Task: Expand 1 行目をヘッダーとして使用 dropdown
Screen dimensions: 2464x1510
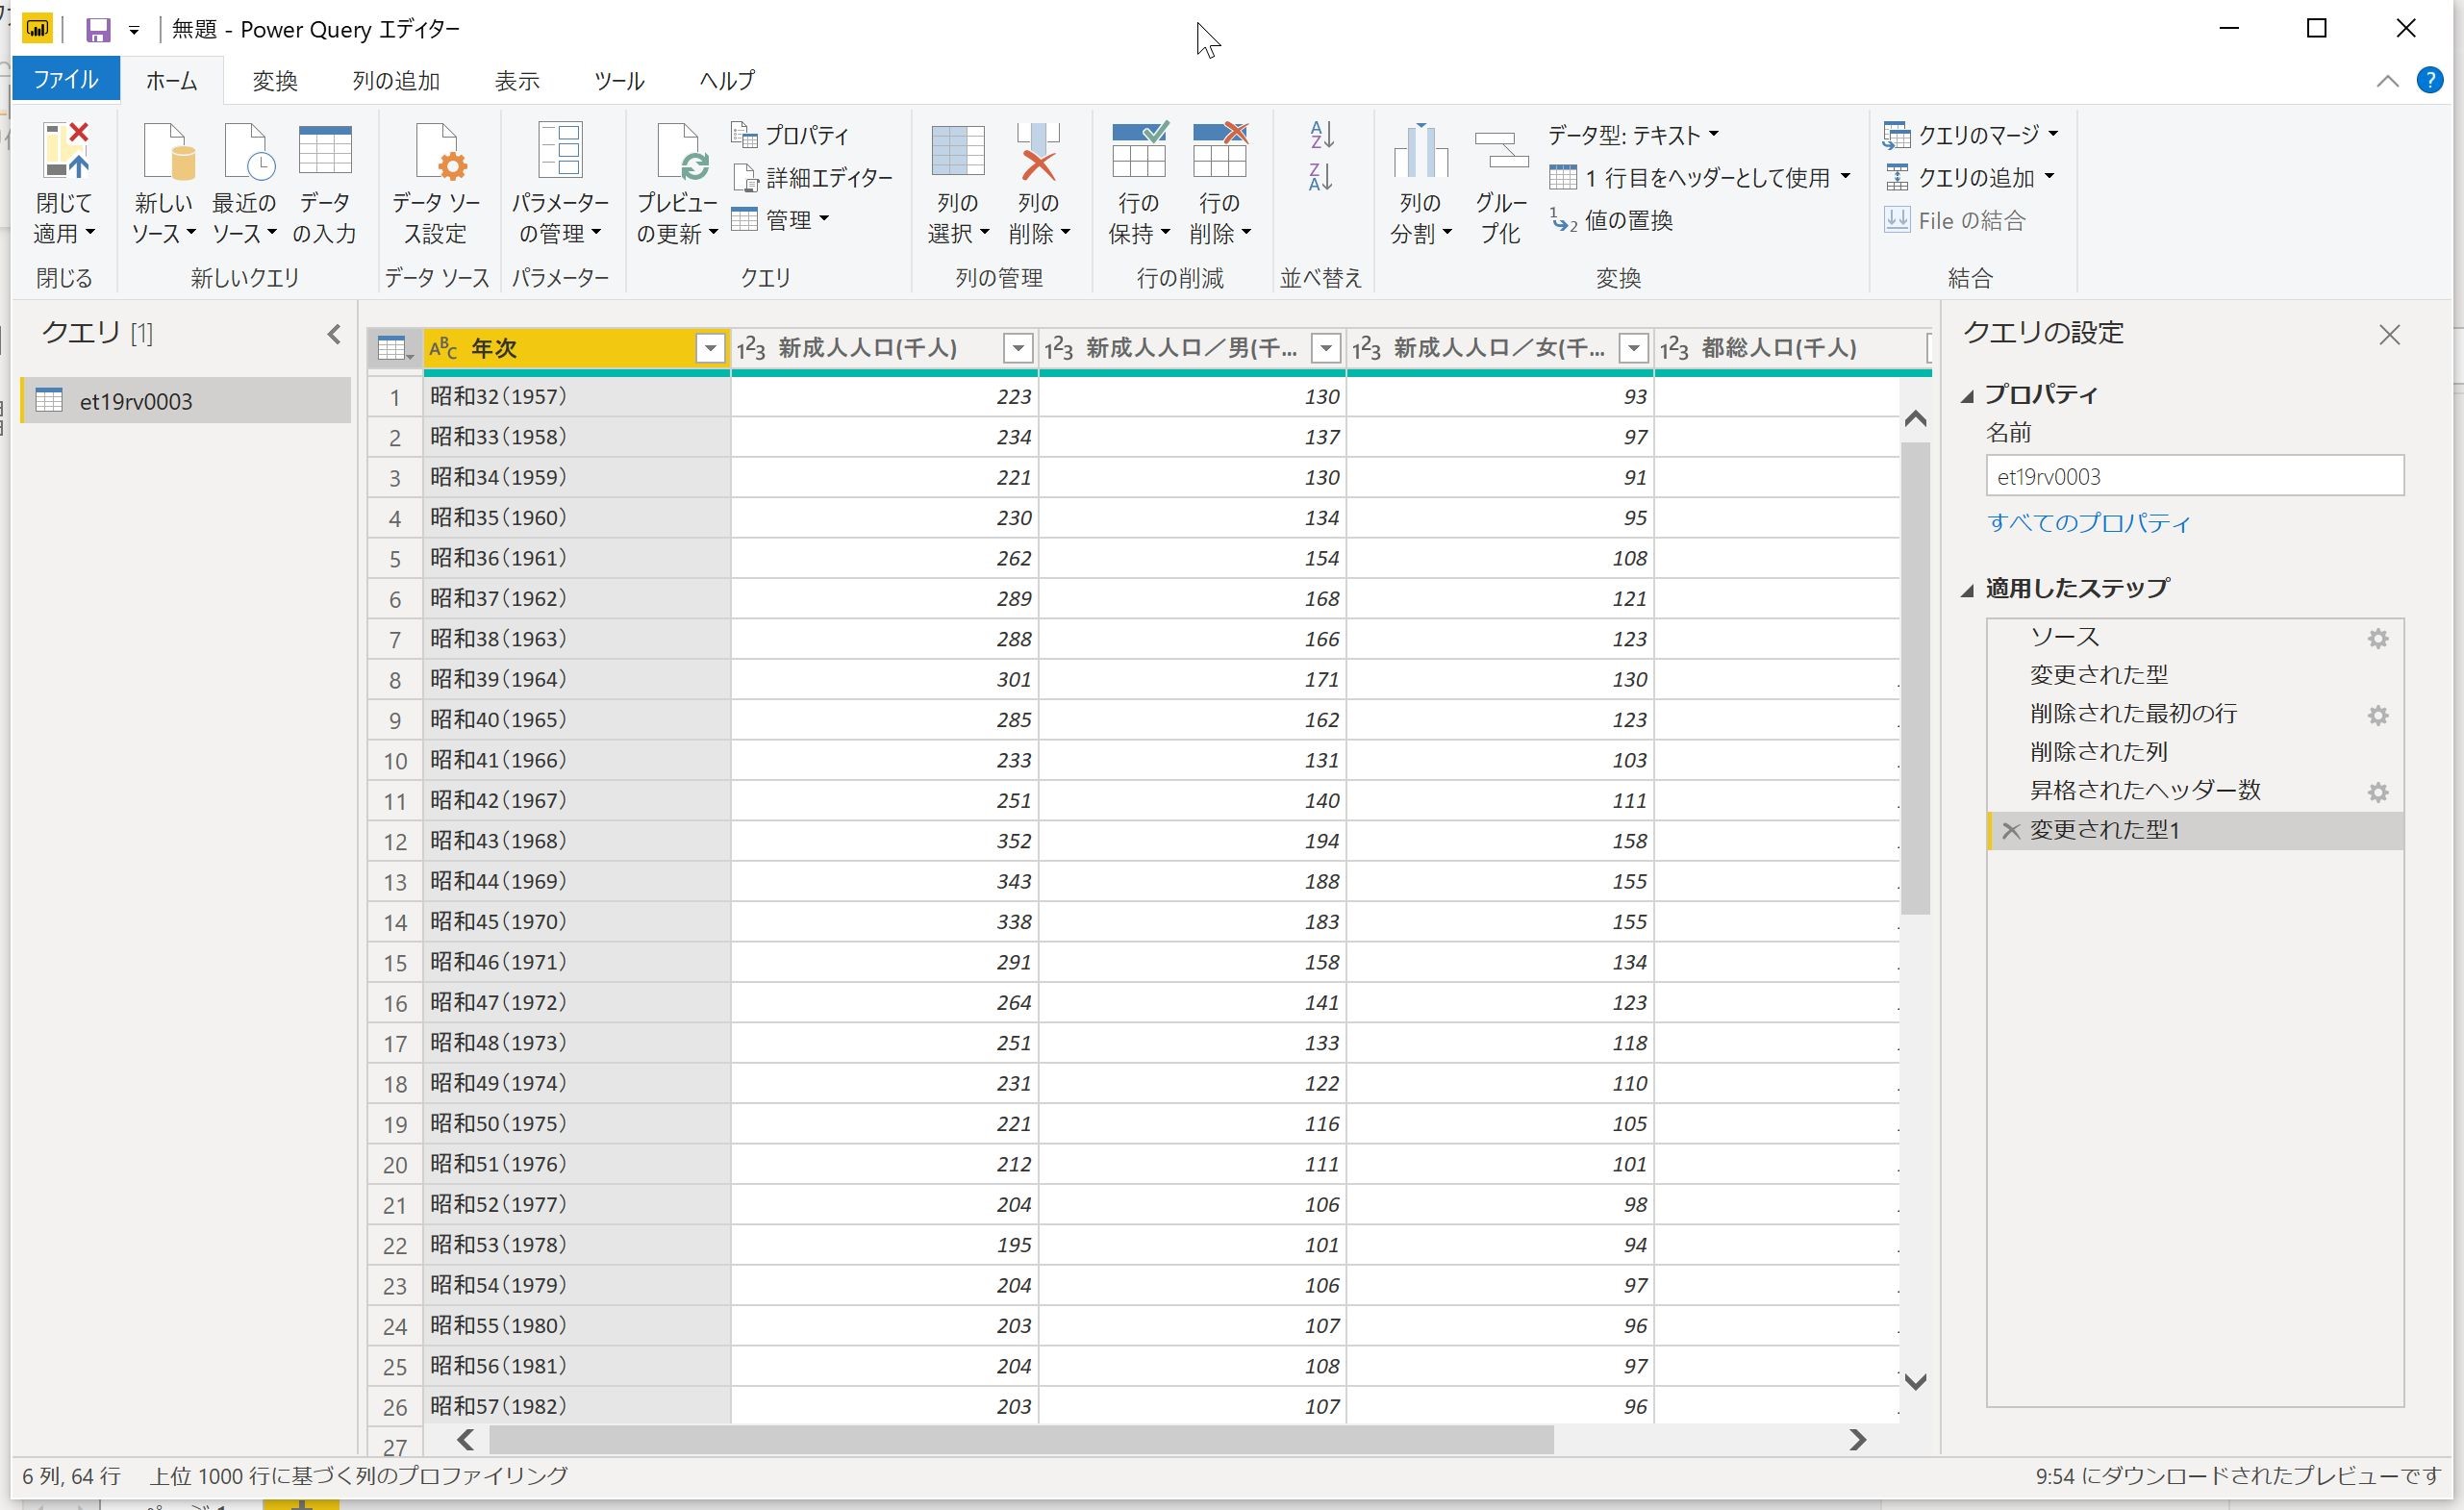Action: [1845, 176]
